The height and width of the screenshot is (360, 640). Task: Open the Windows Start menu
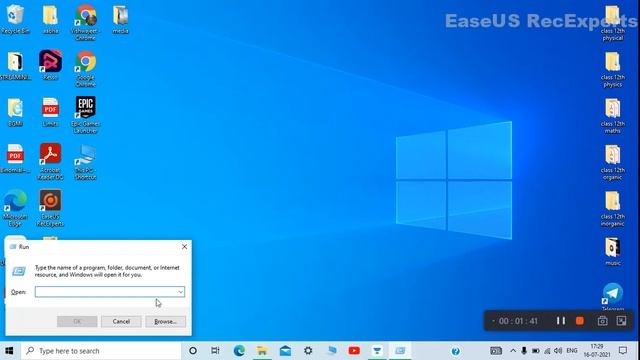9,351
